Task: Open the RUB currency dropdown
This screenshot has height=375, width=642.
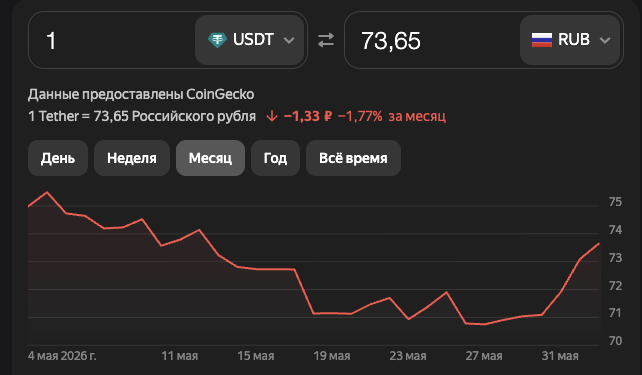Action: point(570,40)
